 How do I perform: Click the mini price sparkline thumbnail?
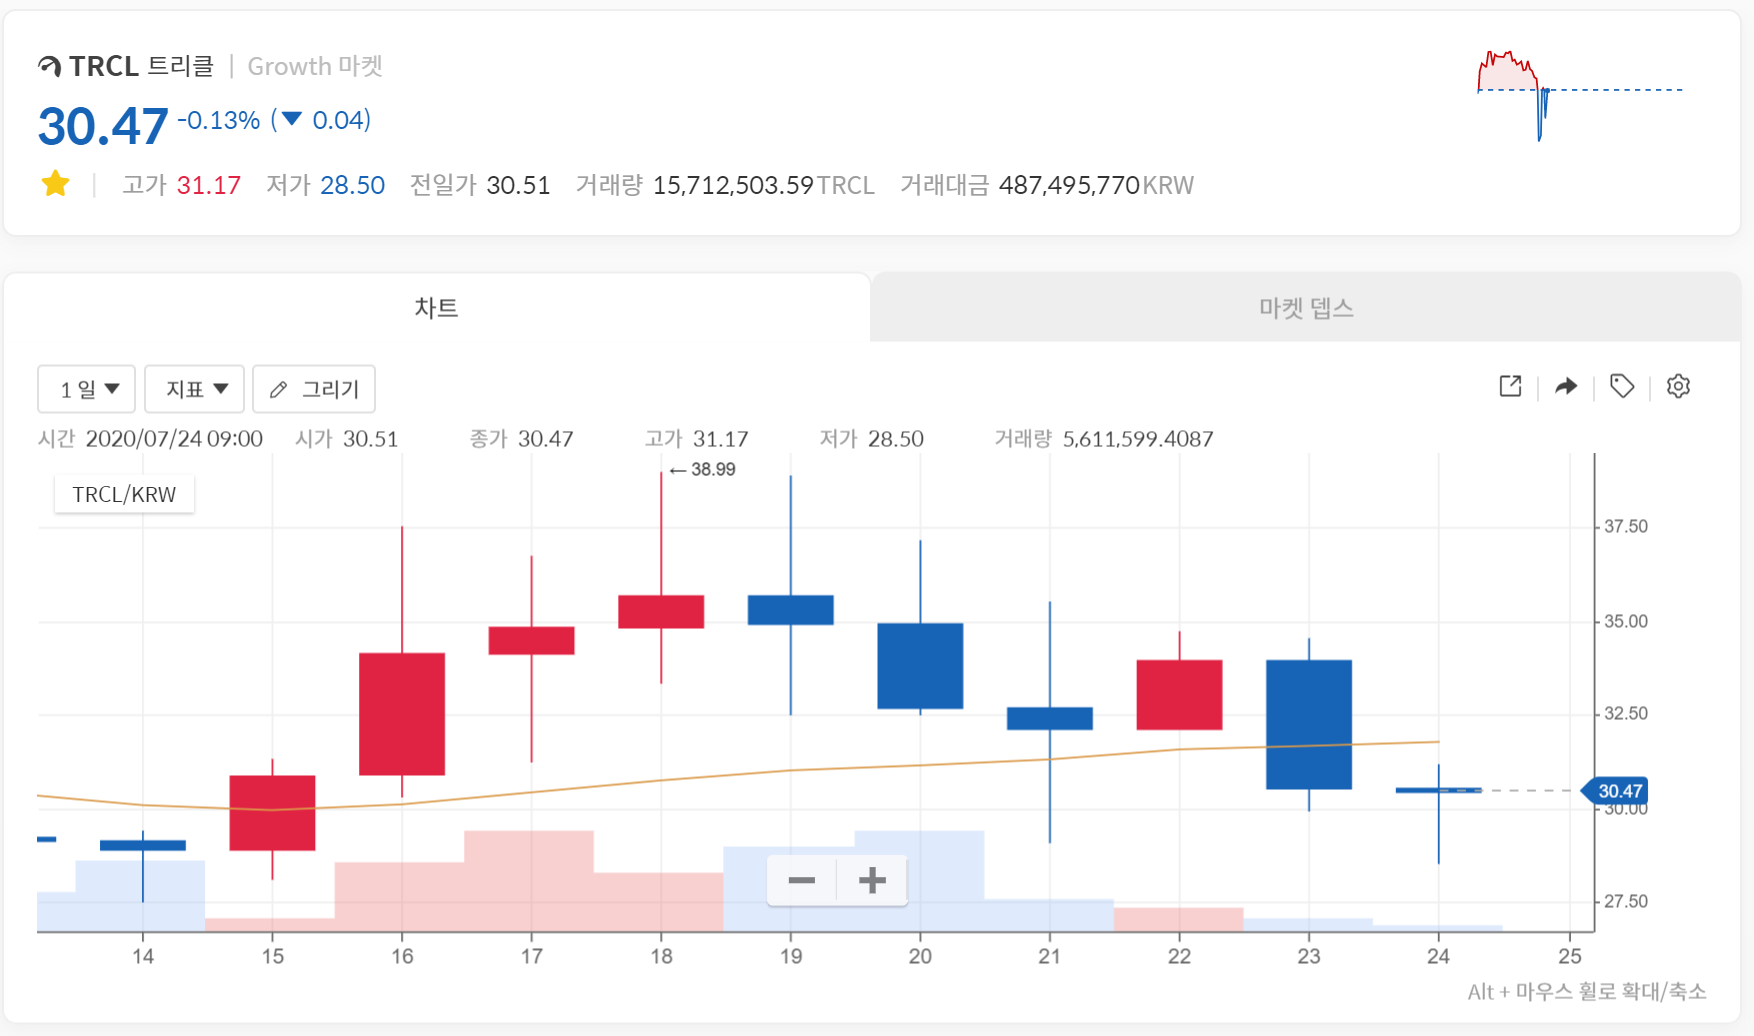[1580, 95]
